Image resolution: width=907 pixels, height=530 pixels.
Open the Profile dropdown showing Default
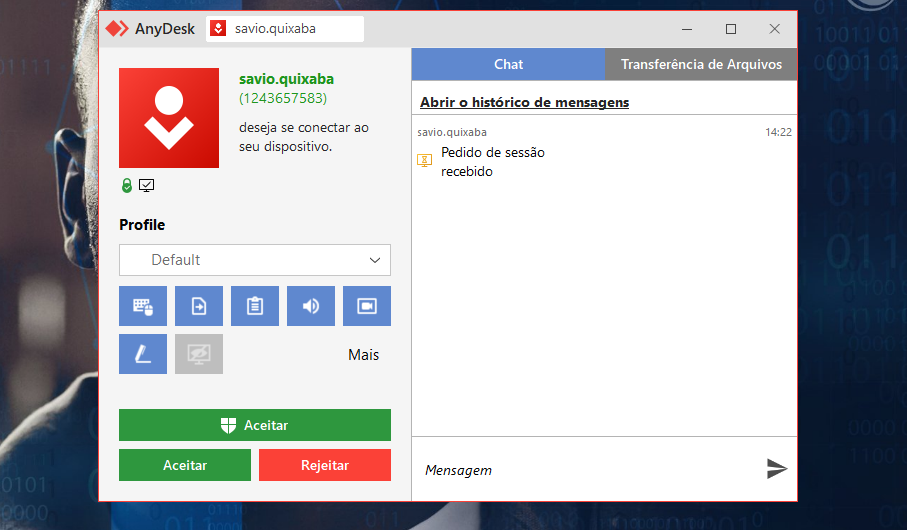click(254, 260)
